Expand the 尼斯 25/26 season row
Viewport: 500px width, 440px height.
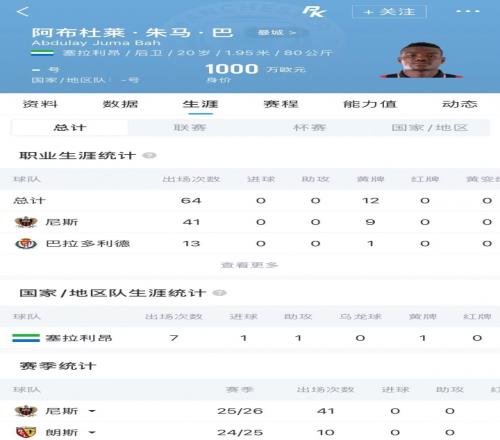coord(92,411)
